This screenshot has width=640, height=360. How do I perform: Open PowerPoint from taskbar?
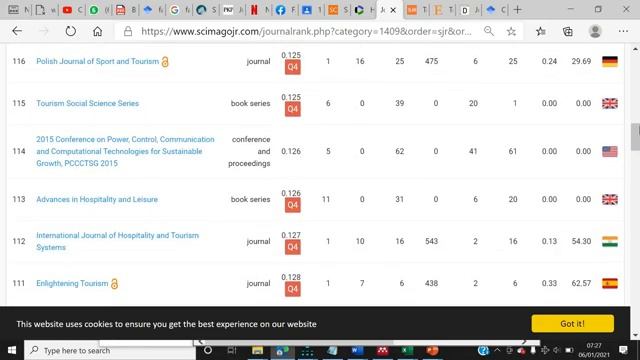tap(432, 350)
